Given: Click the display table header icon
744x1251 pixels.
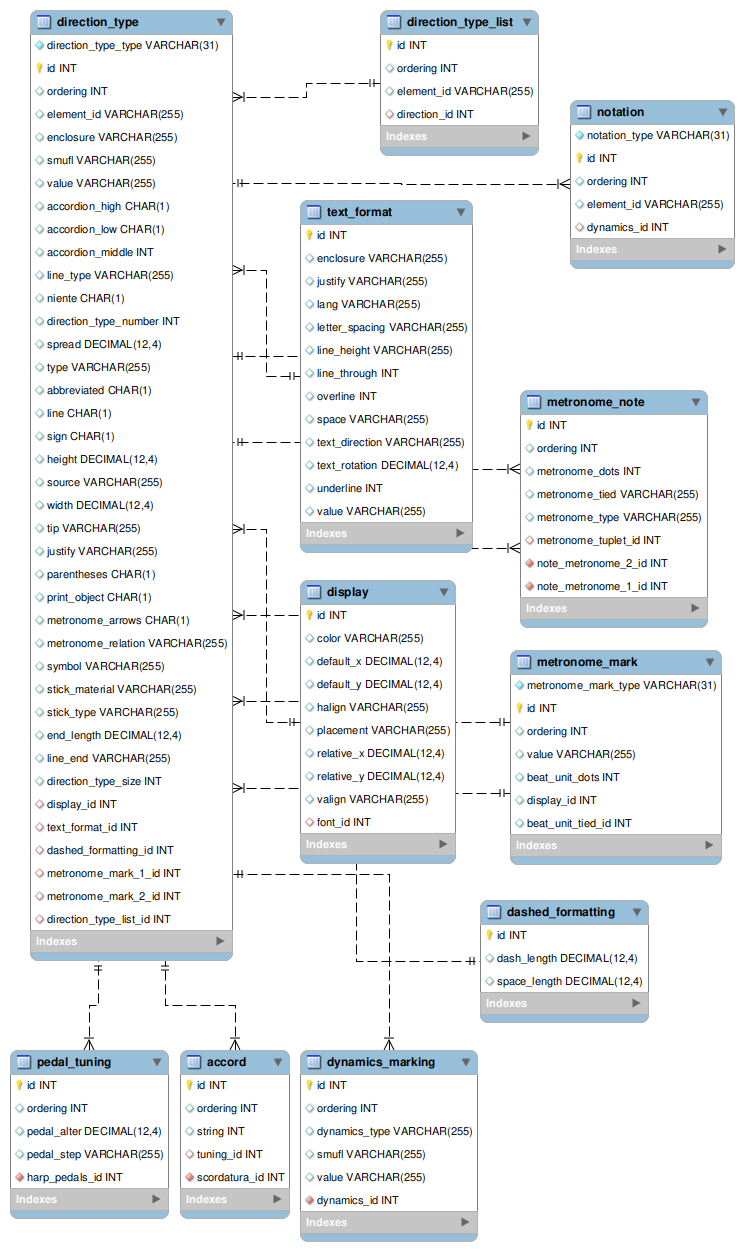Looking at the screenshot, I should (x=313, y=592).
